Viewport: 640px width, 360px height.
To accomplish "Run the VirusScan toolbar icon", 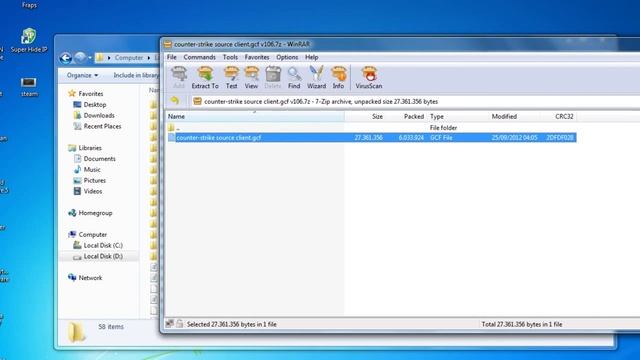I will coord(369,78).
